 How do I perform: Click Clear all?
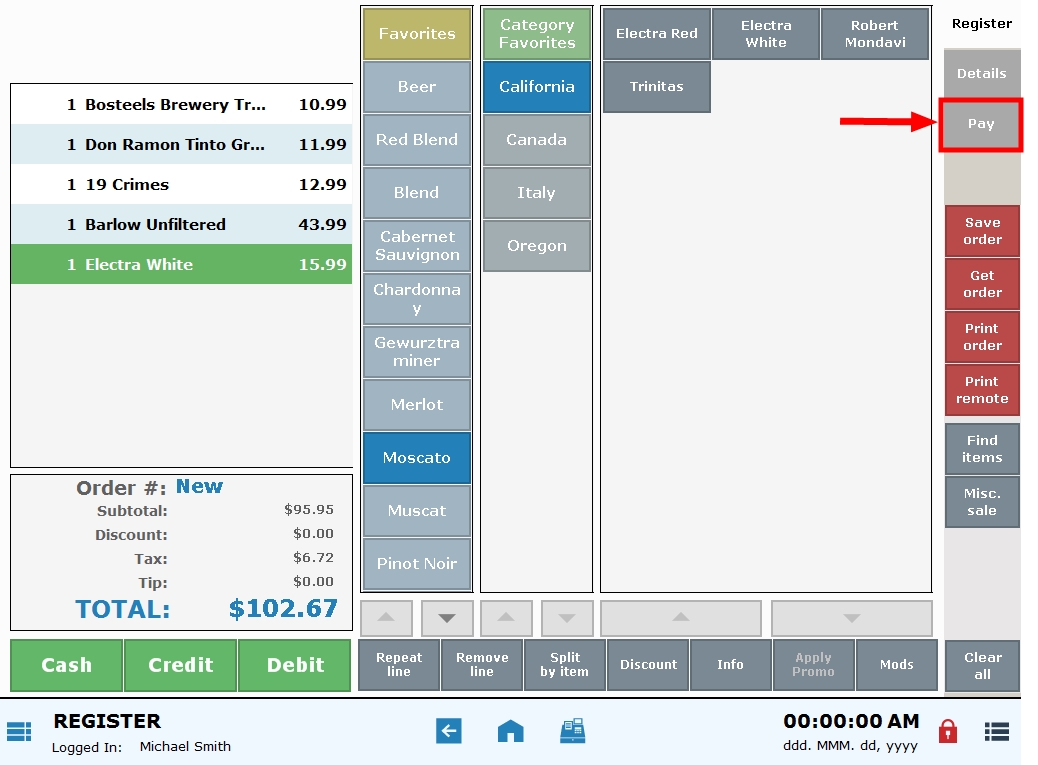tap(982, 666)
